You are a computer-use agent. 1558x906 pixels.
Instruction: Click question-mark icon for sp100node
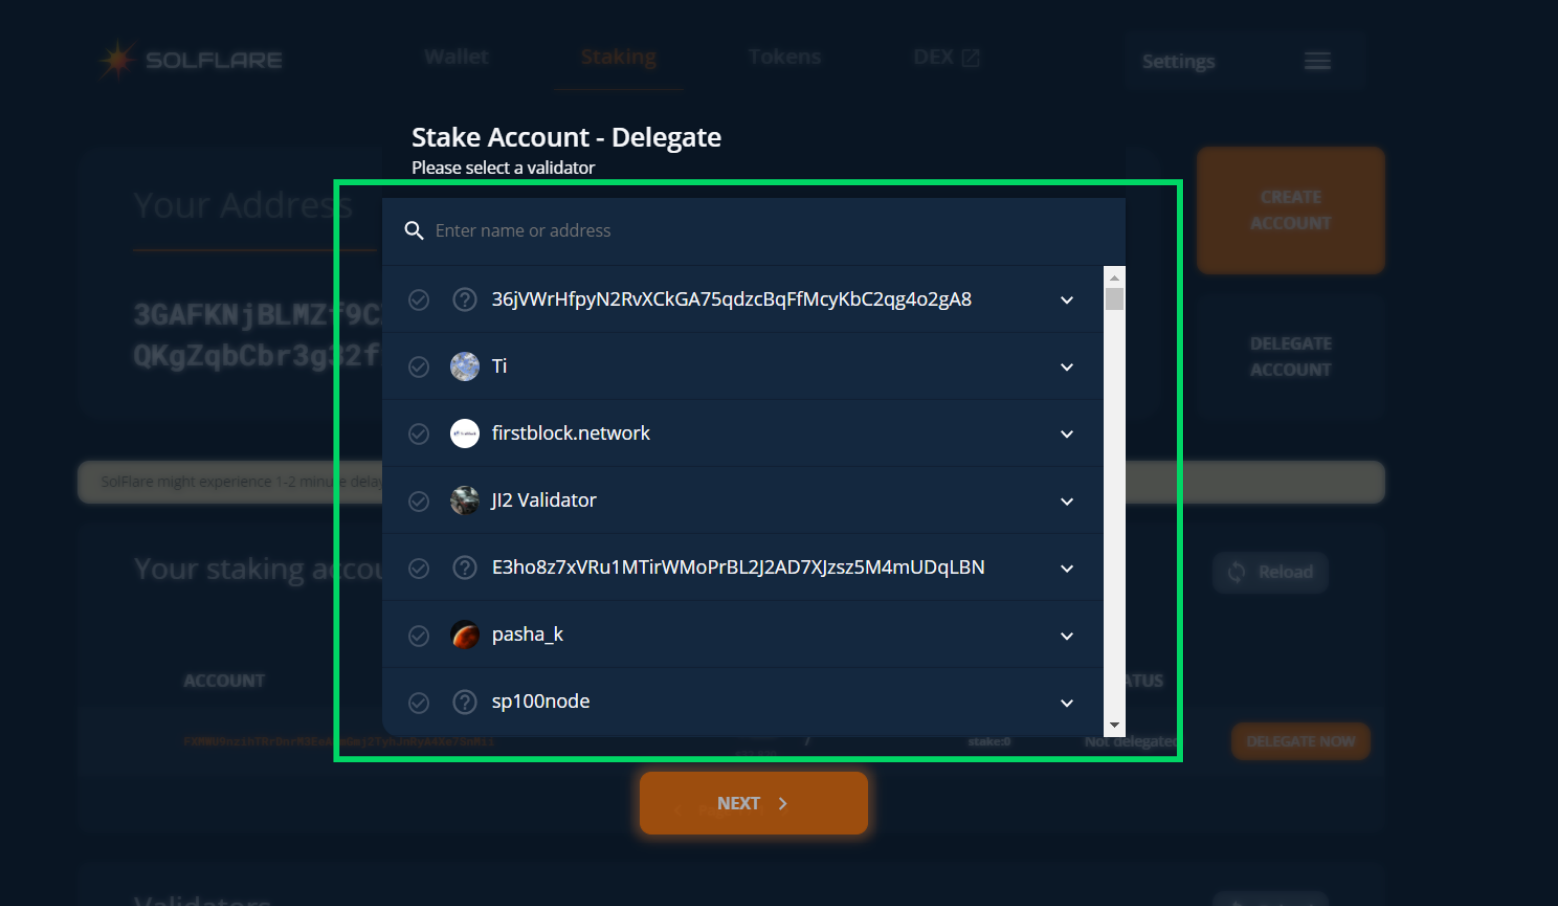[465, 702]
